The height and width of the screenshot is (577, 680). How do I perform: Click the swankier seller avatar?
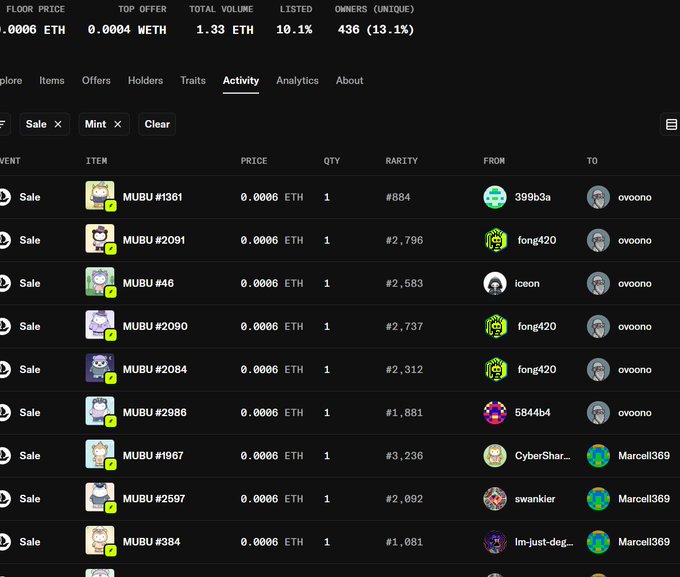[495, 498]
